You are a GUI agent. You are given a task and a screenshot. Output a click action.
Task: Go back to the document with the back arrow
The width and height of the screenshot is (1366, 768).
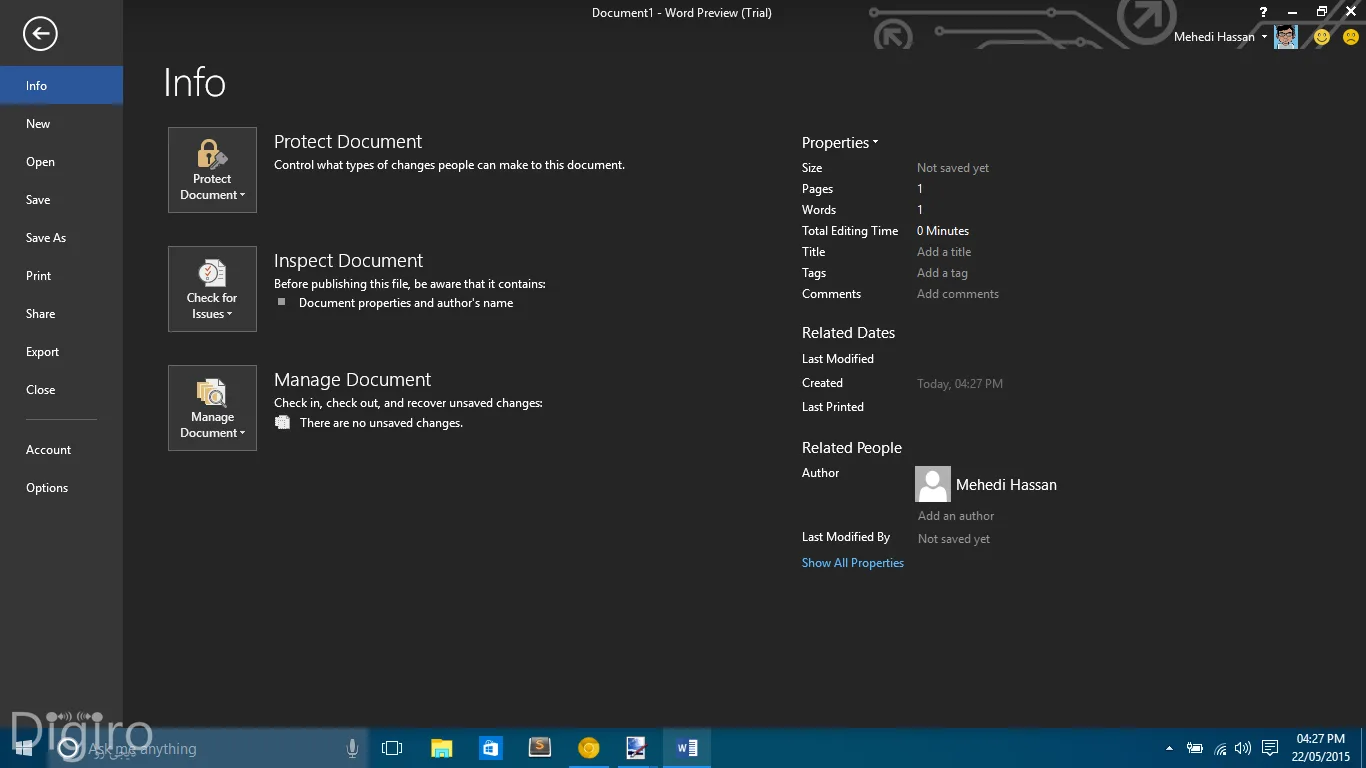[40, 34]
